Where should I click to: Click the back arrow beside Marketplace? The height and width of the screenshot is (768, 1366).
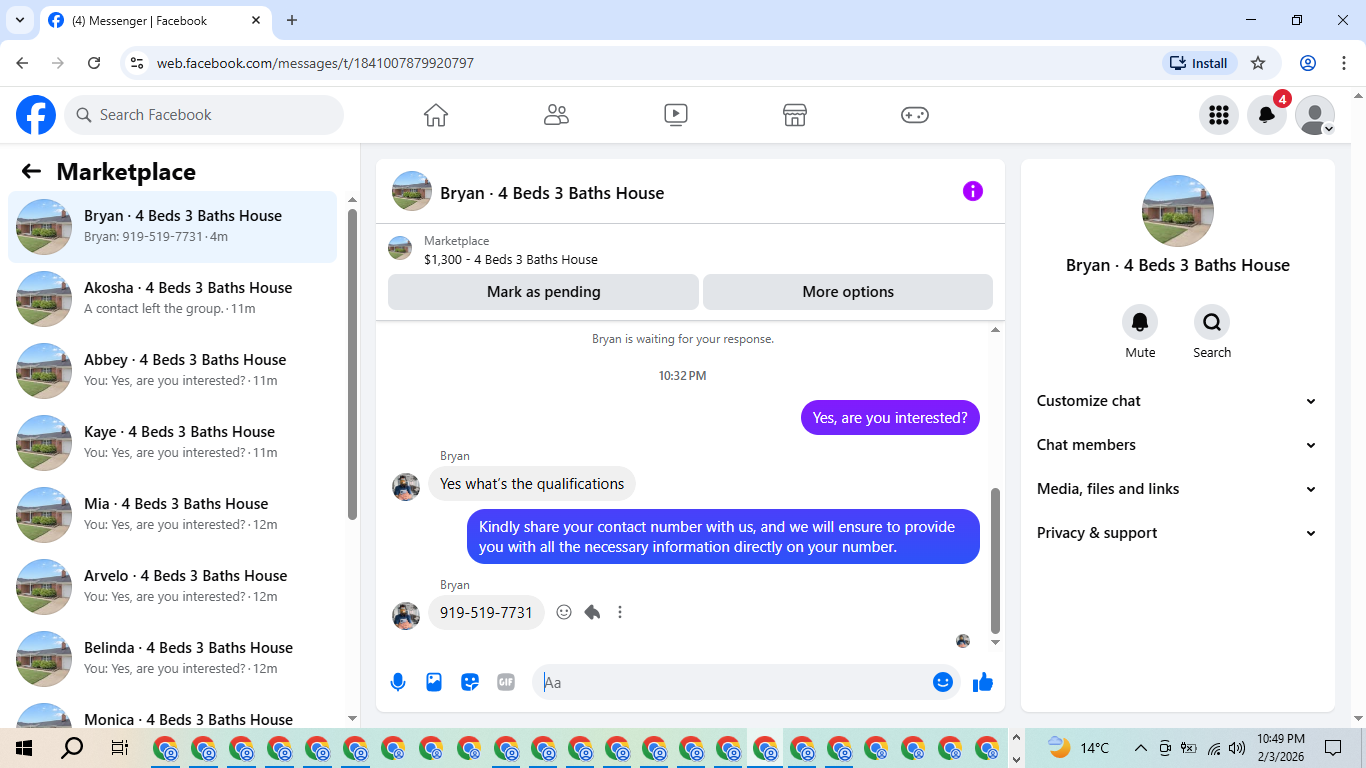pos(31,171)
